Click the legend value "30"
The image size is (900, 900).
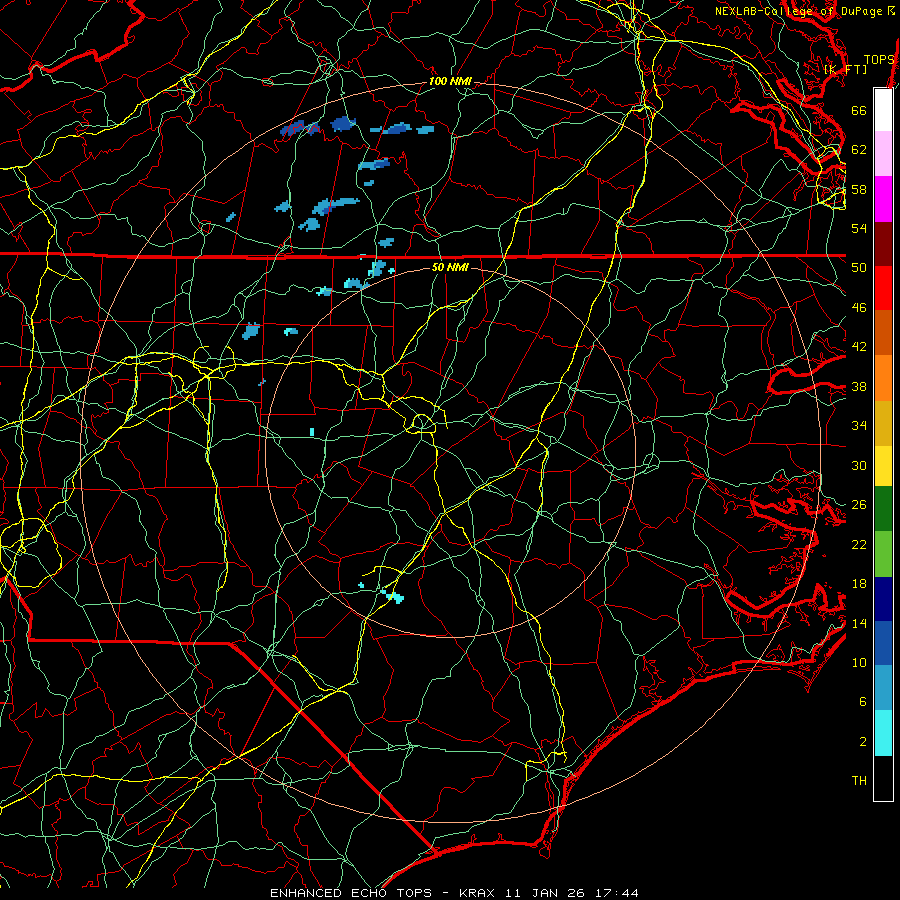859,465
